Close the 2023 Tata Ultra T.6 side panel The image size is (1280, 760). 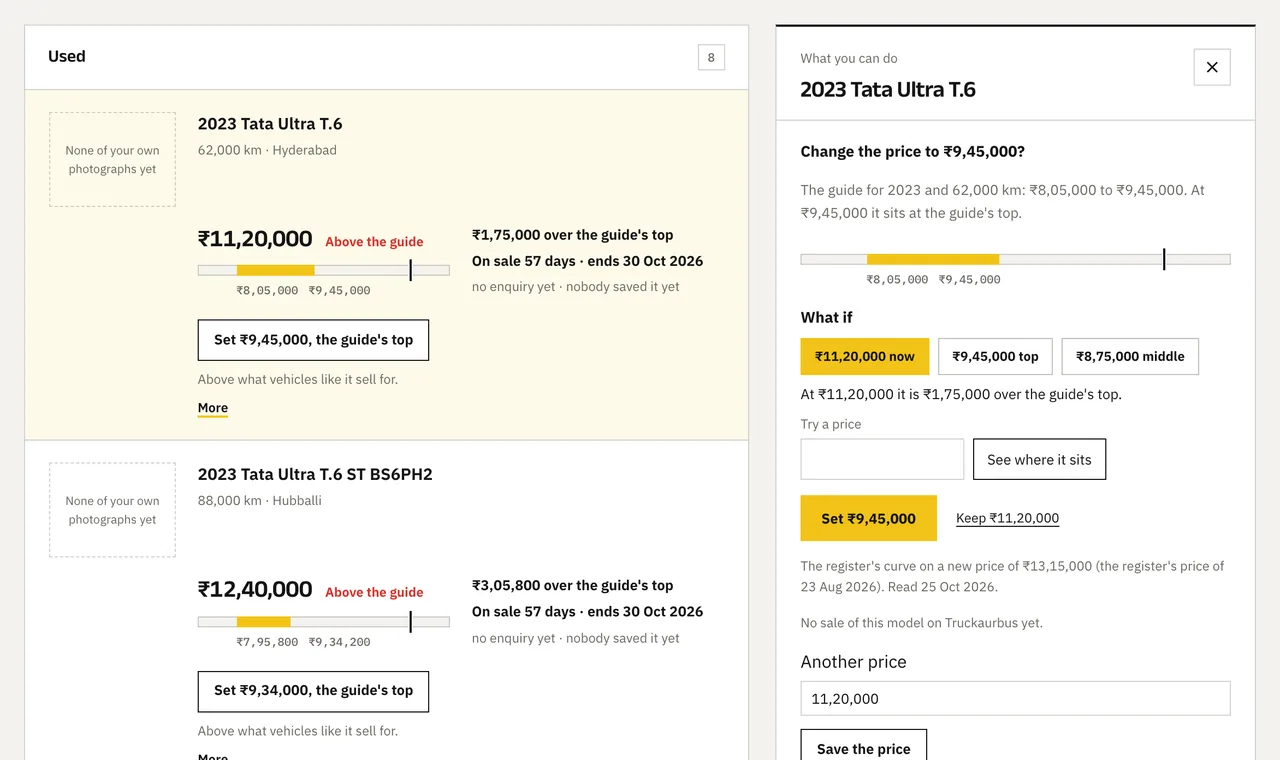click(x=1212, y=67)
